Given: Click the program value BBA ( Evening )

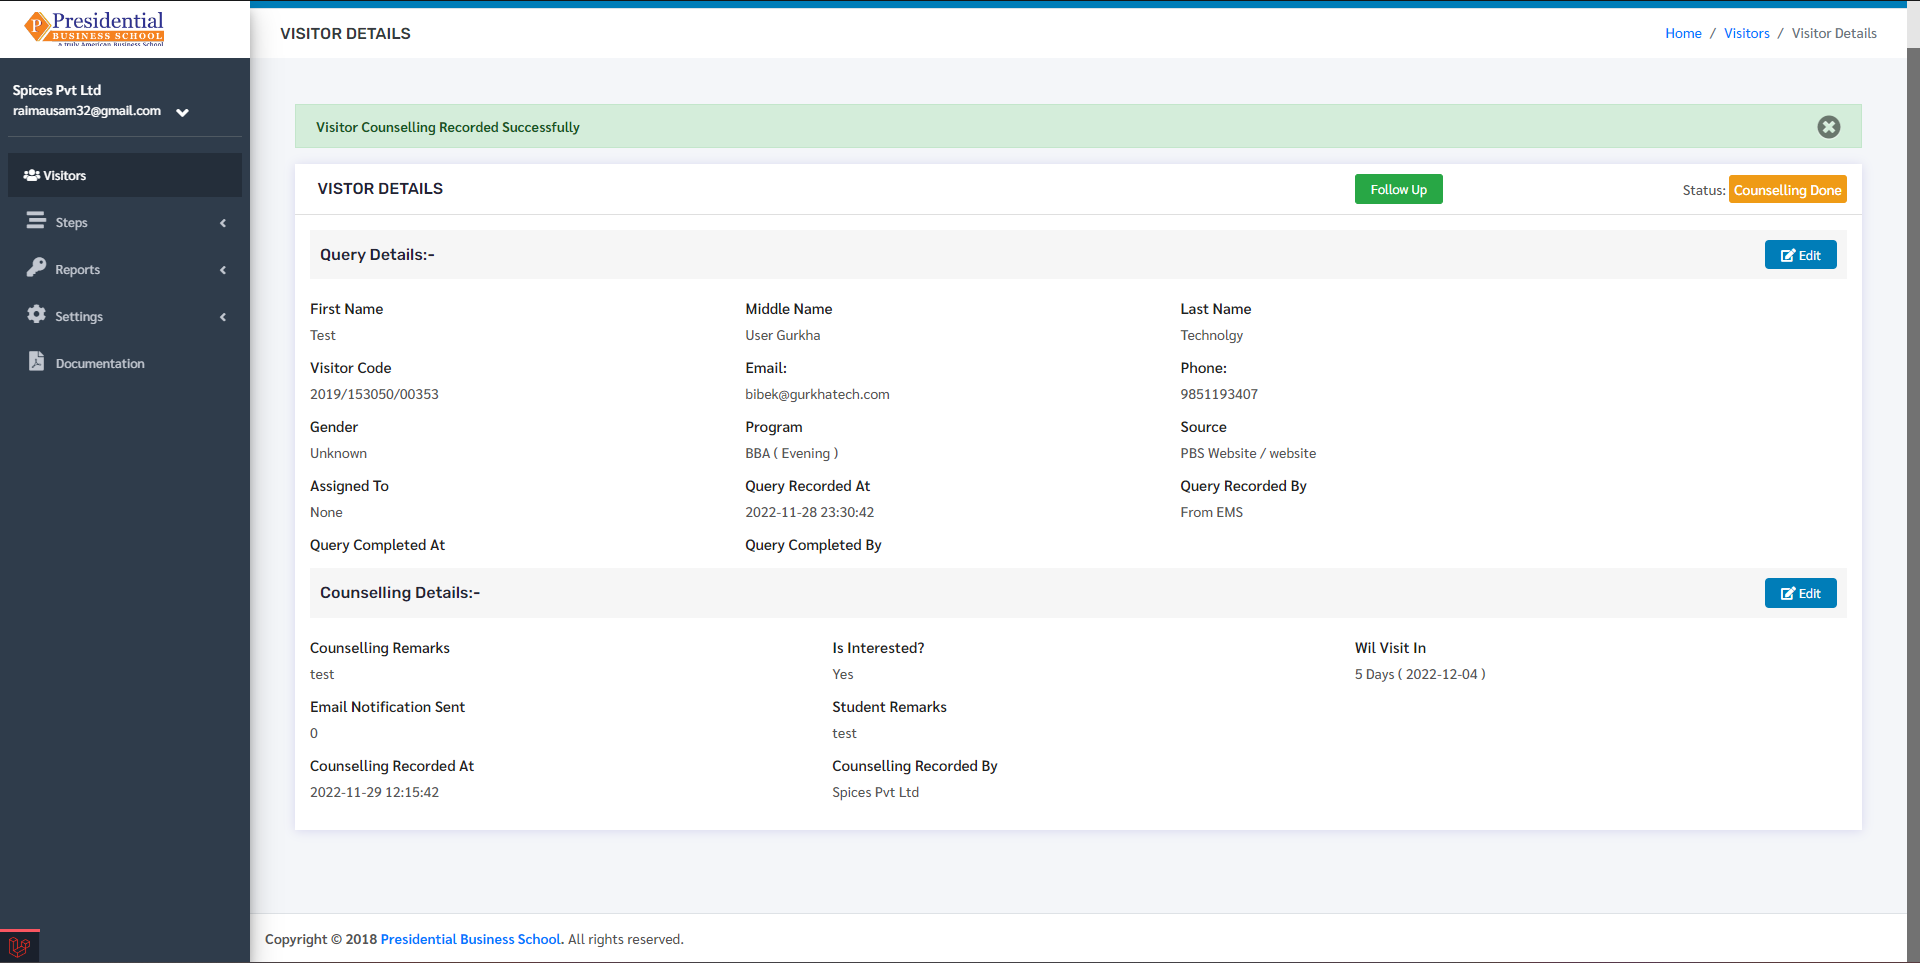Looking at the screenshot, I should [791, 453].
